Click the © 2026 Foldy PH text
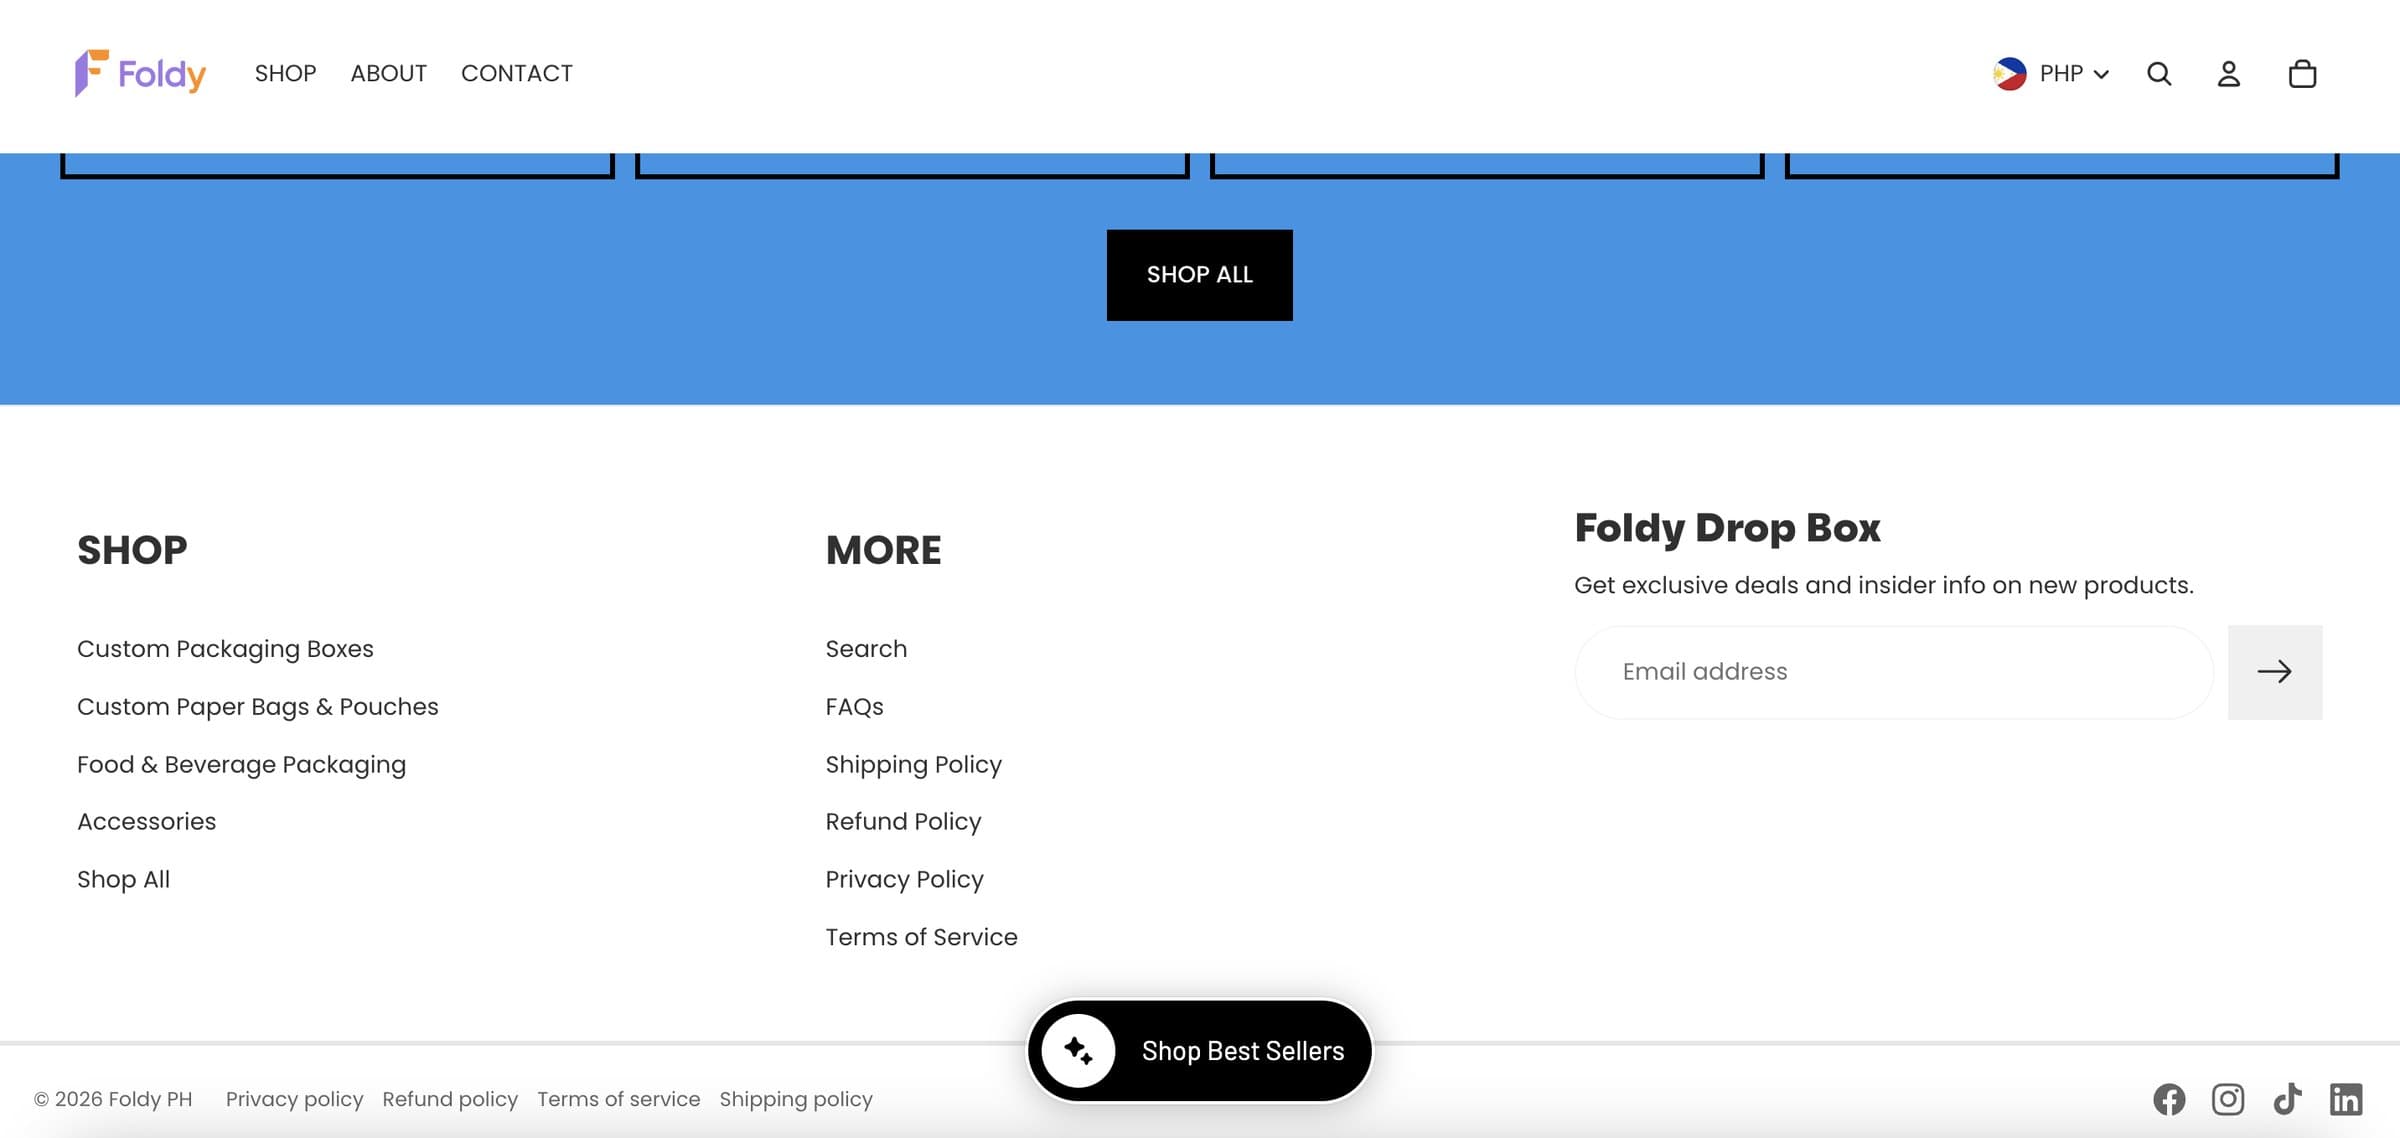This screenshot has width=2400, height=1138. [113, 1099]
